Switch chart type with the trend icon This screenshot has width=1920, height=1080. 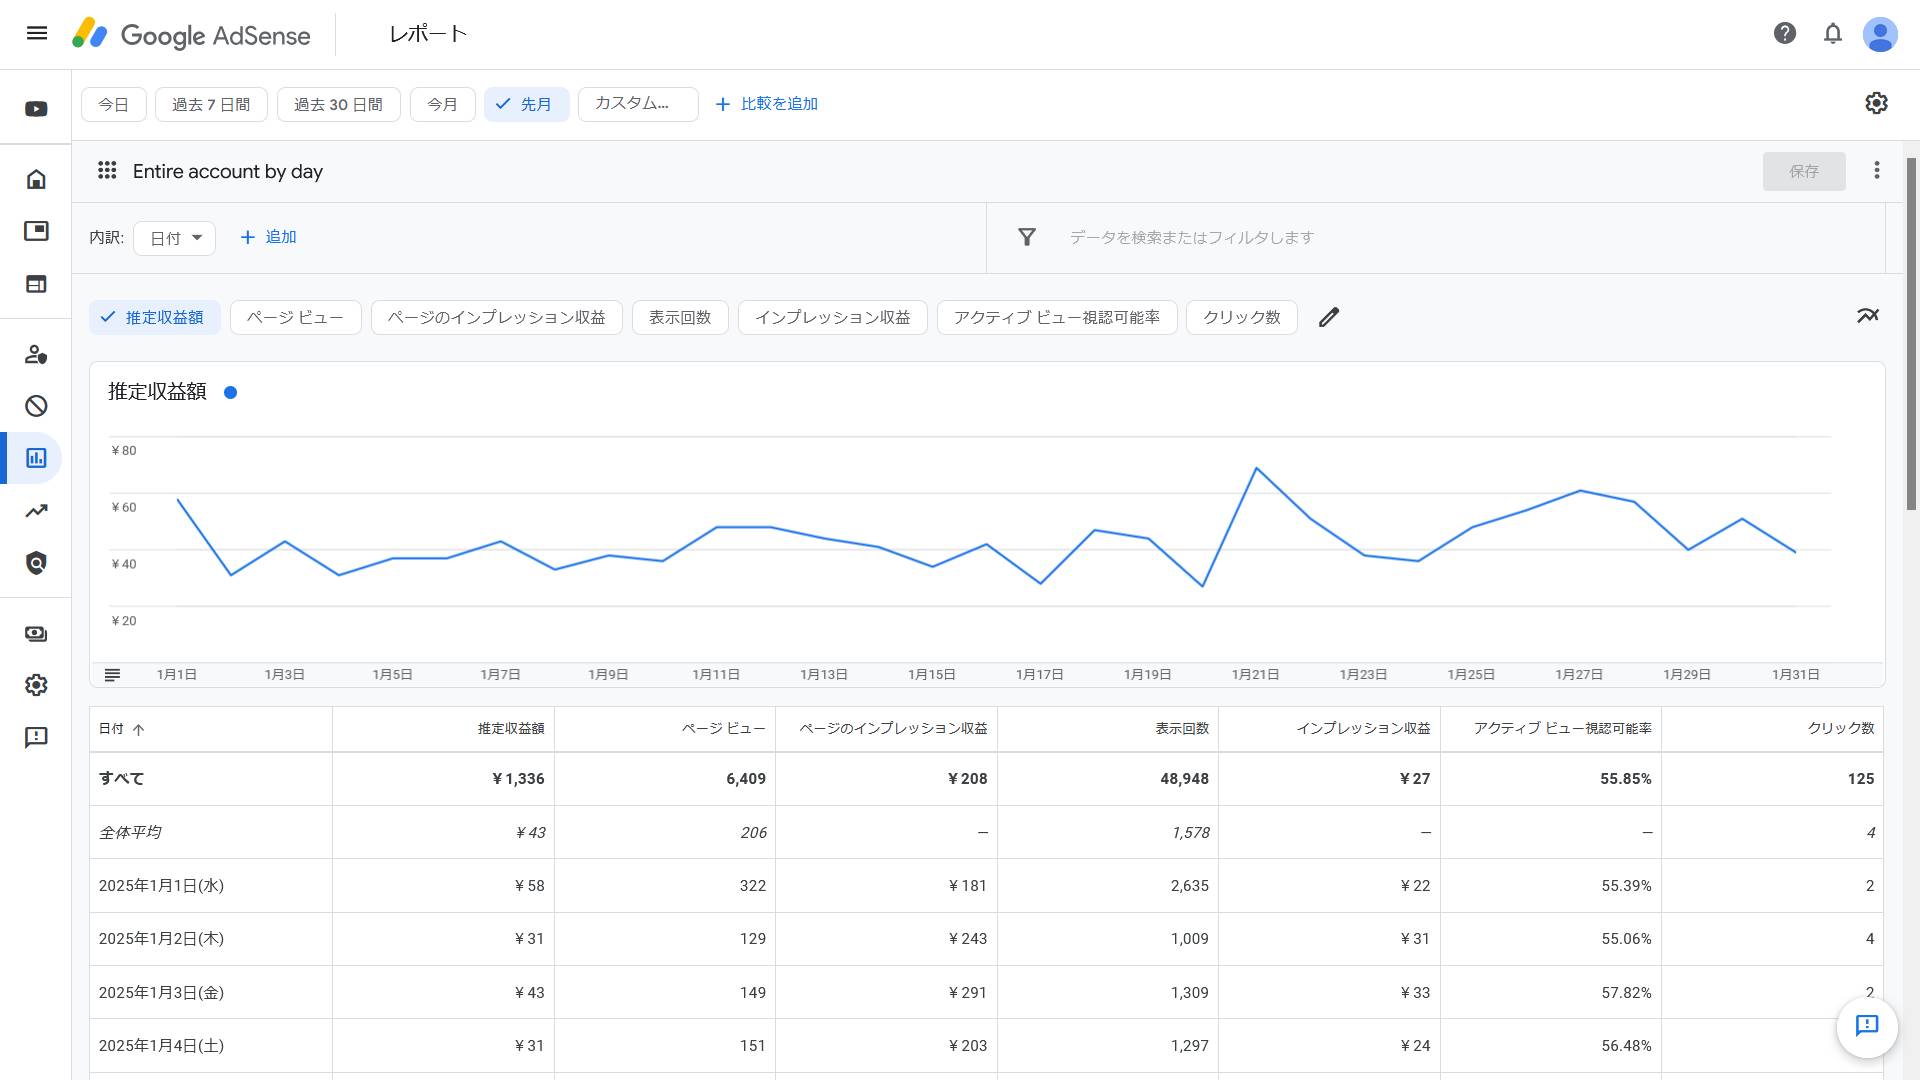(1867, 315)
